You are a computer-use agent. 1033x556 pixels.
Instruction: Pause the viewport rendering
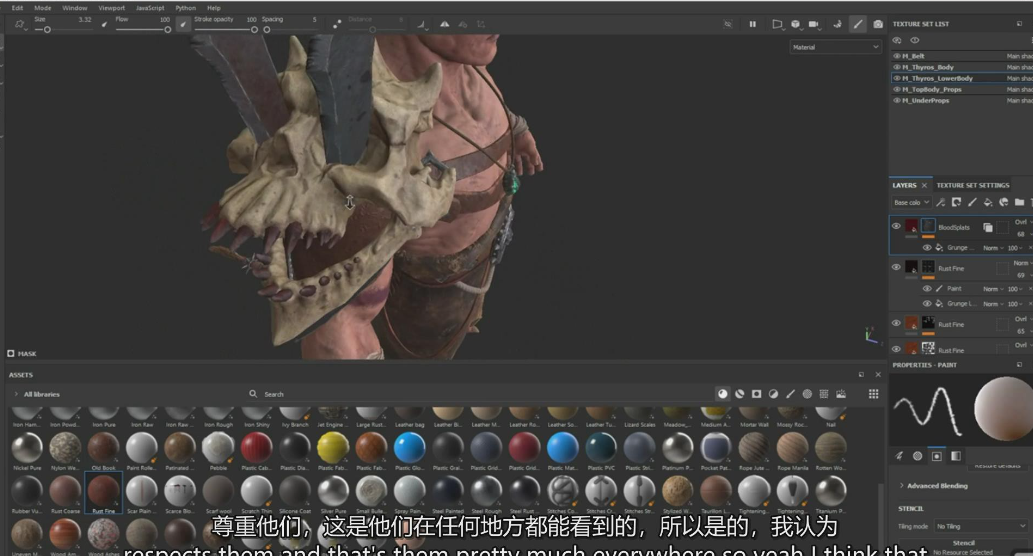[752, 24]
